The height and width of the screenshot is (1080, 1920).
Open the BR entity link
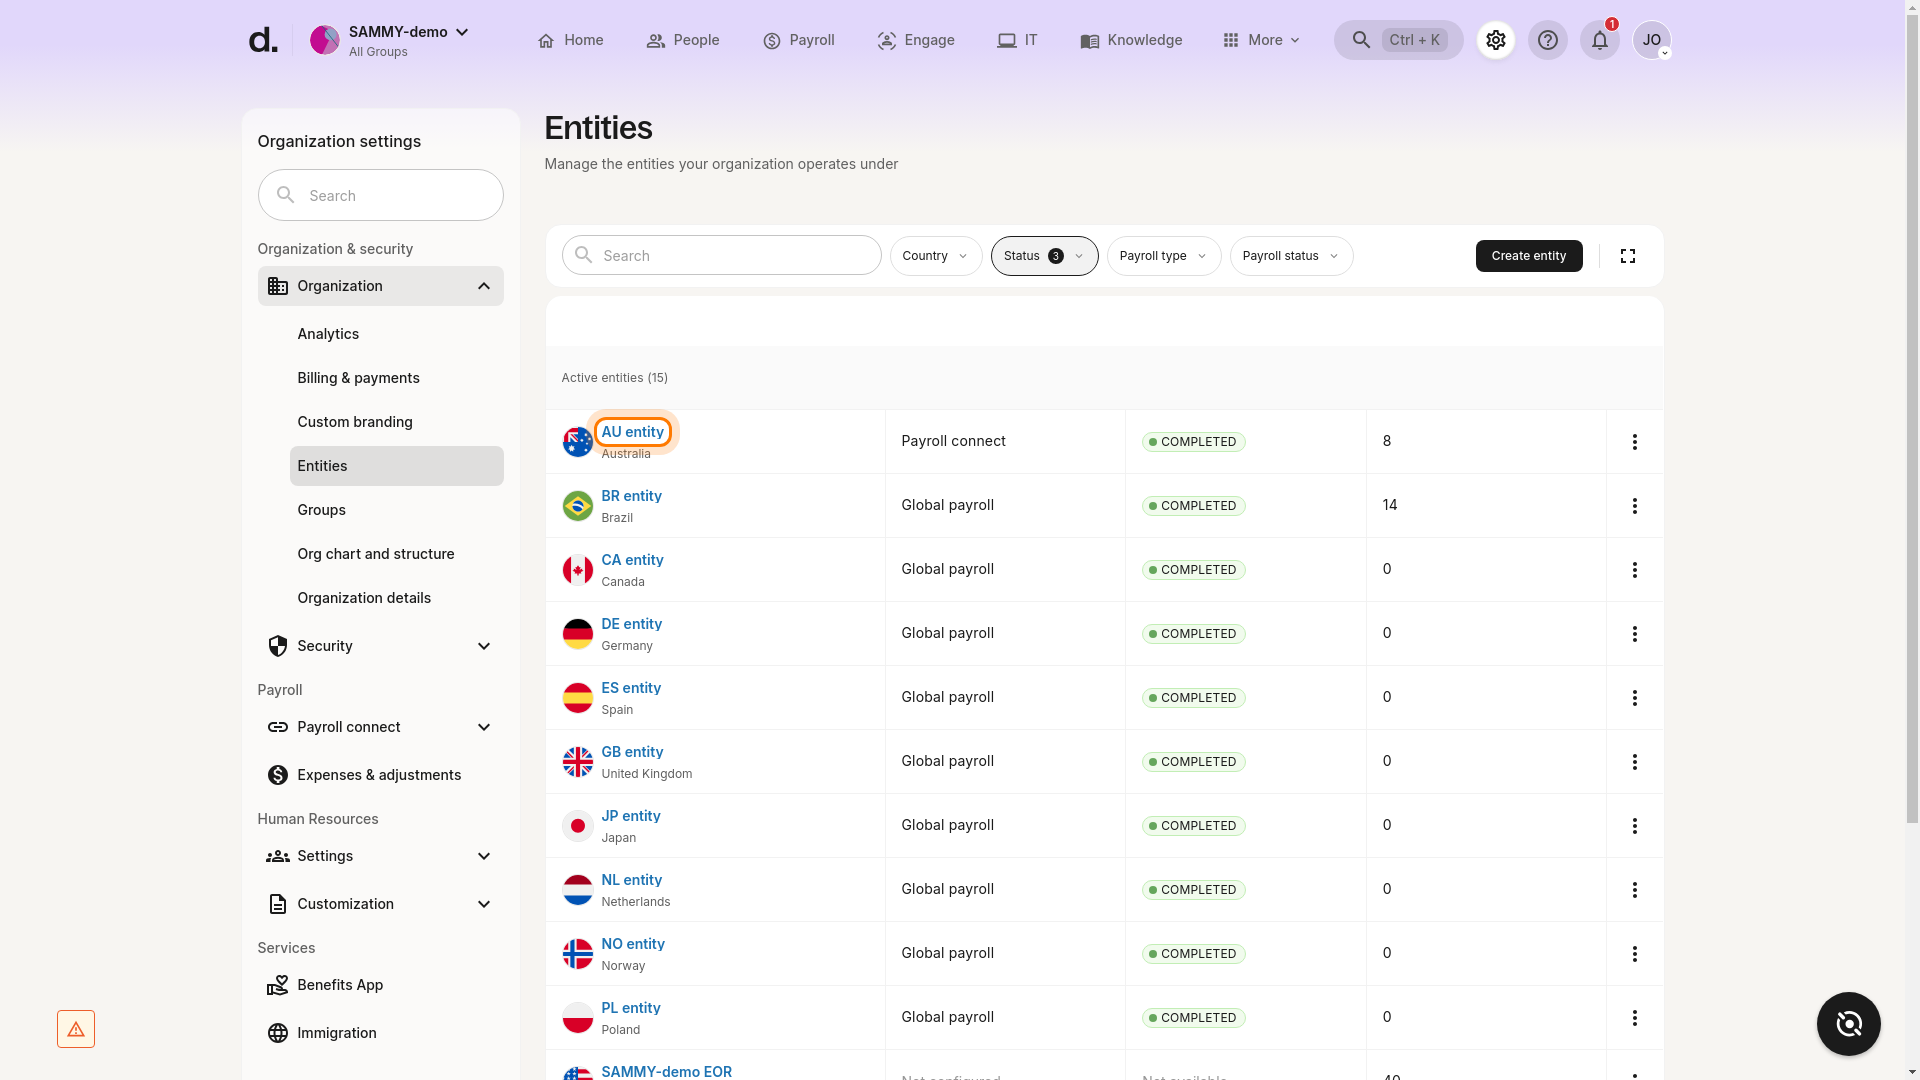631,496
